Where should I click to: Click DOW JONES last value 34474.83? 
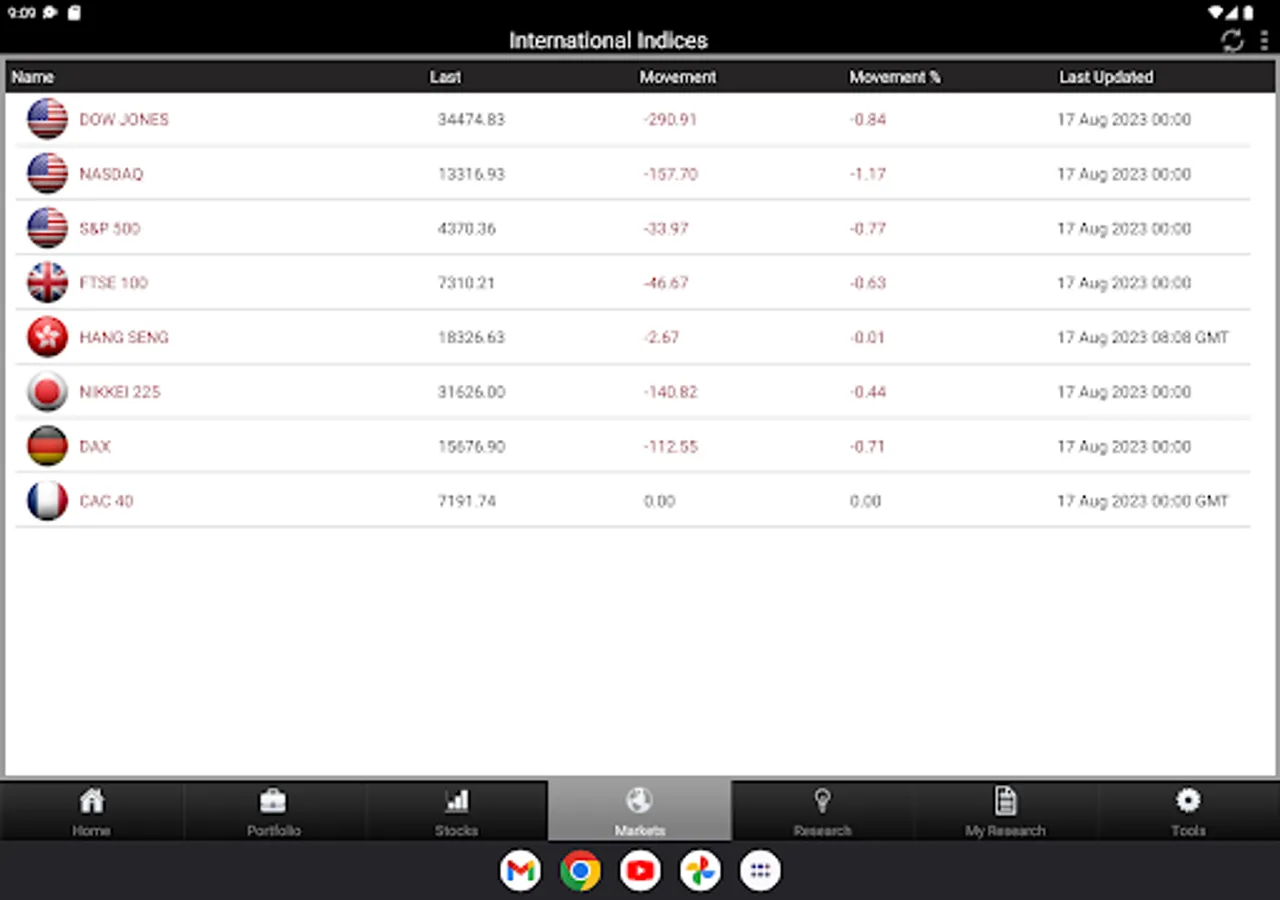tap(471, 119)
